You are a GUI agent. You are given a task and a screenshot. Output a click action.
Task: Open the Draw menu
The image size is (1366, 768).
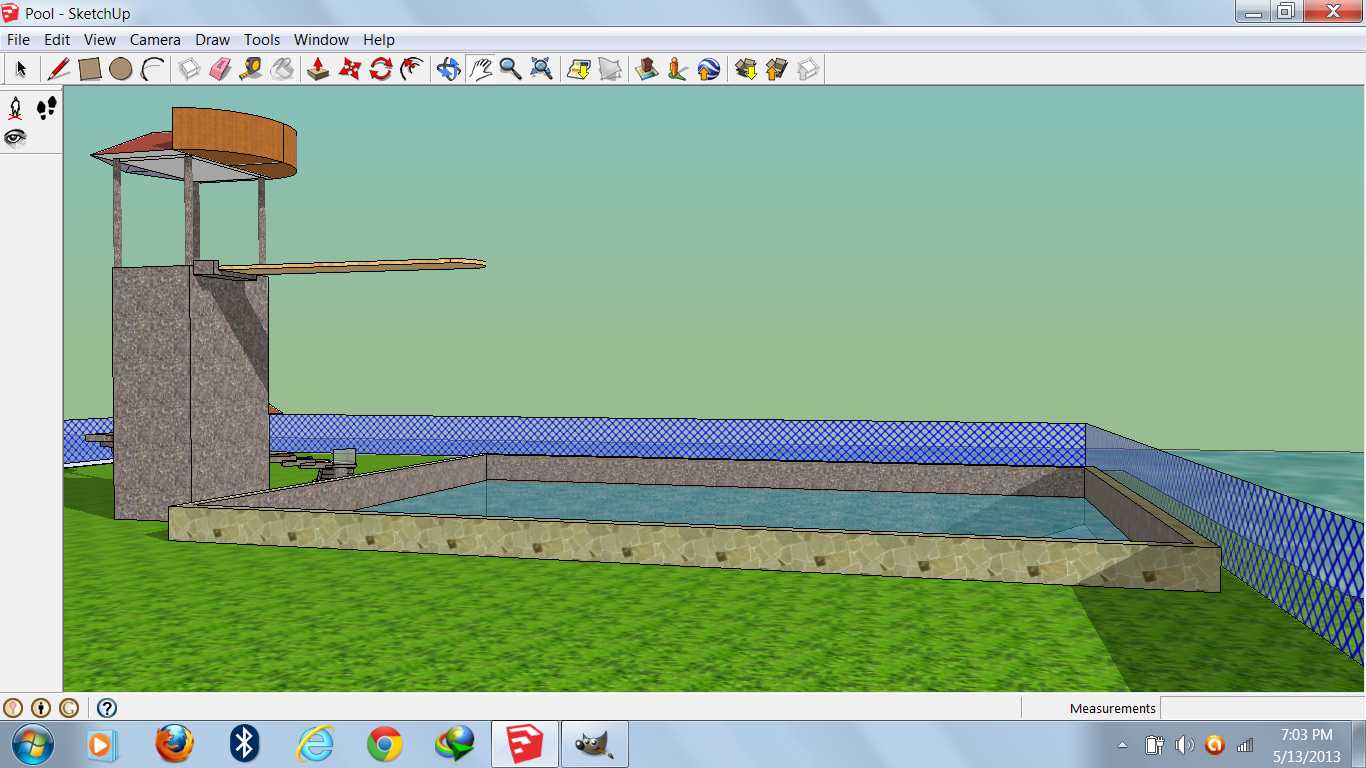coord(212,40)
